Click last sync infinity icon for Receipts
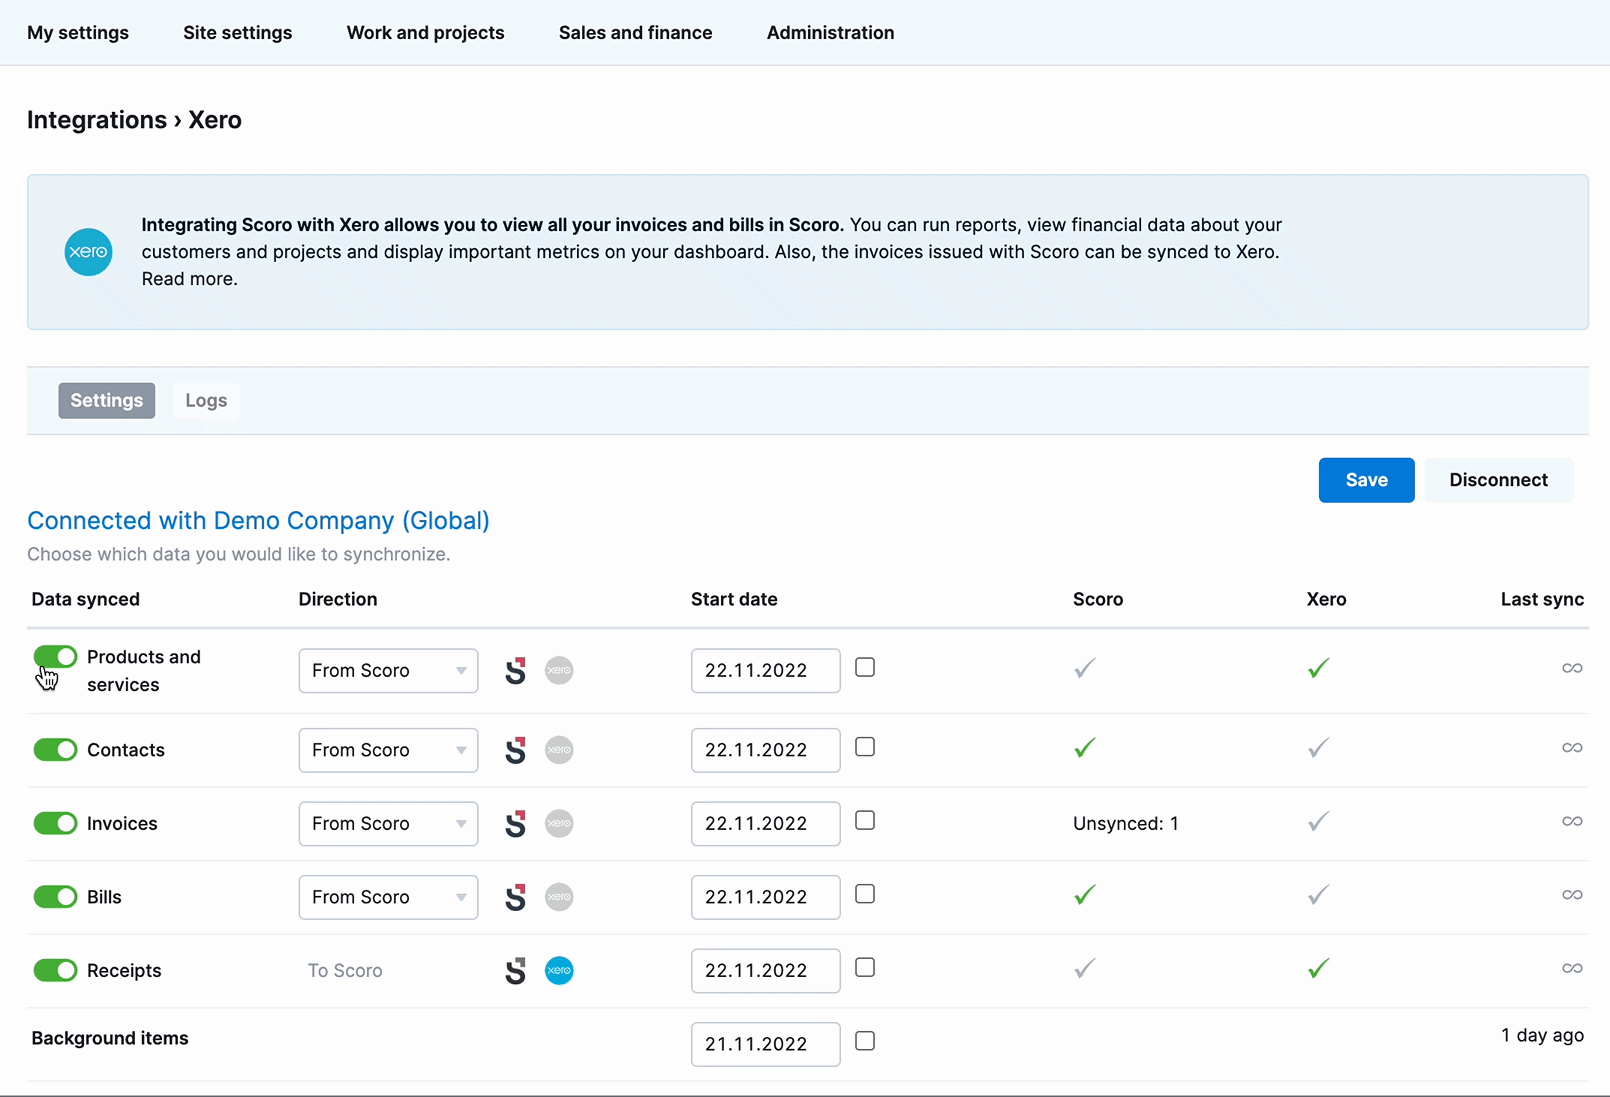The height and width of the screenshot is (1097, 1610). point(1572,968)
